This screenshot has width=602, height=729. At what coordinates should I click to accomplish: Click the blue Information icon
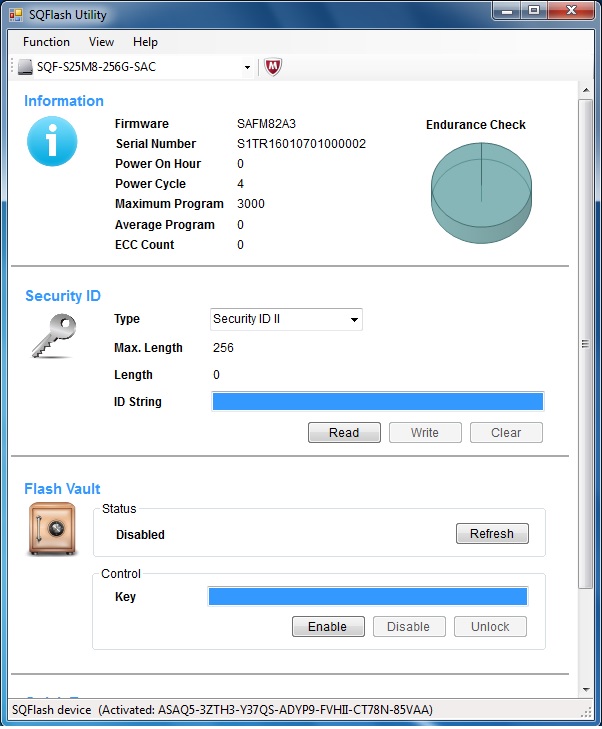(x=52, y=141)
